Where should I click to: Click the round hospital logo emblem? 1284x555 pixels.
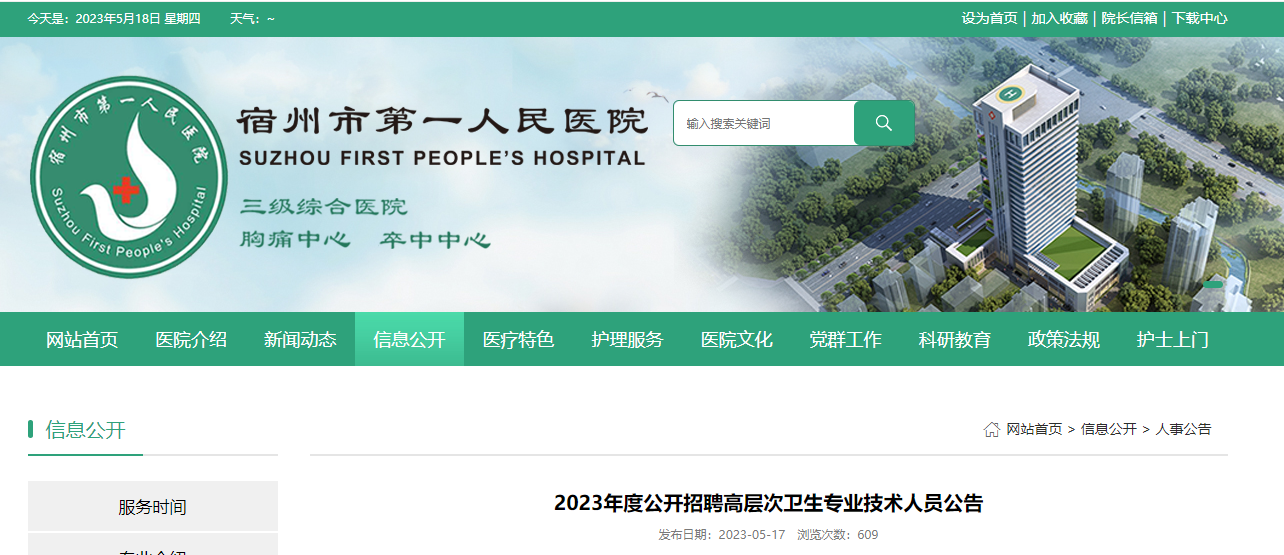129,177
